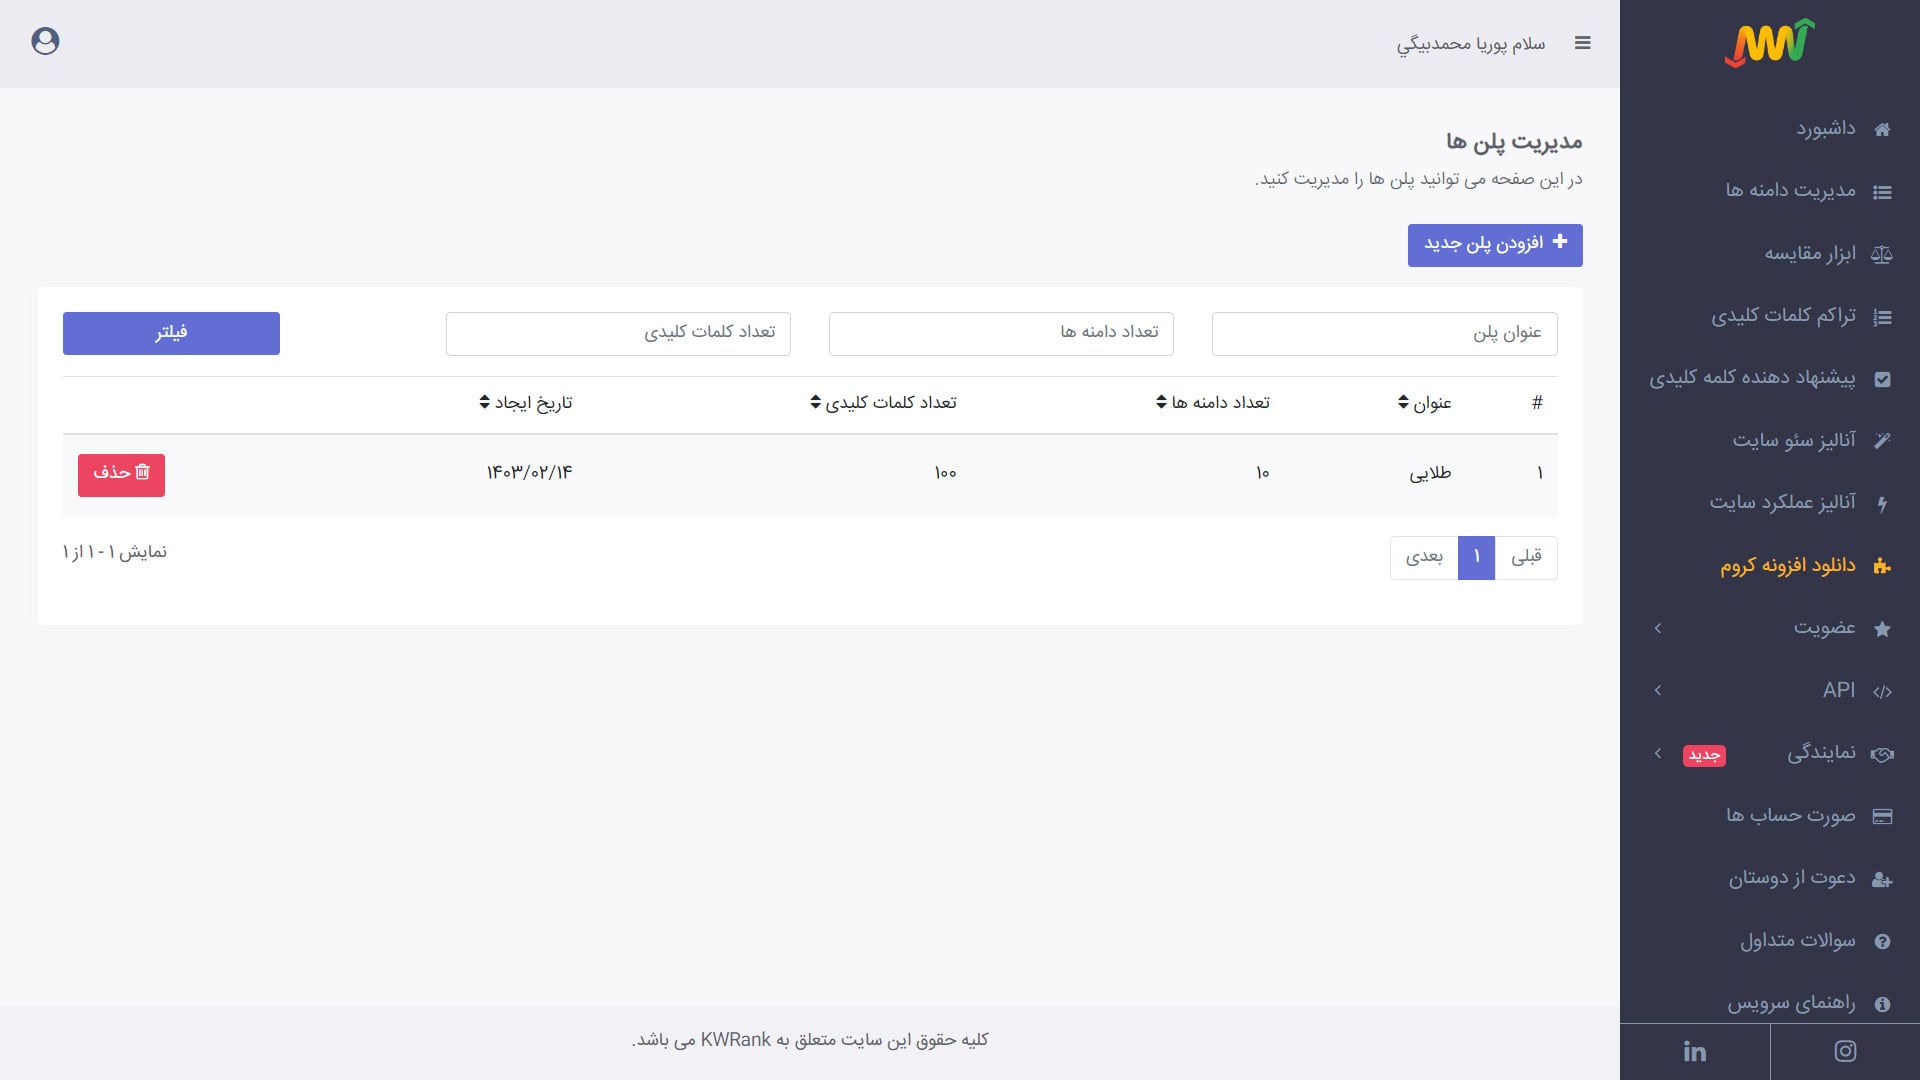Select page ۱ in pagination
The image size is (1920, 1080).
(x=1476, y=557)
